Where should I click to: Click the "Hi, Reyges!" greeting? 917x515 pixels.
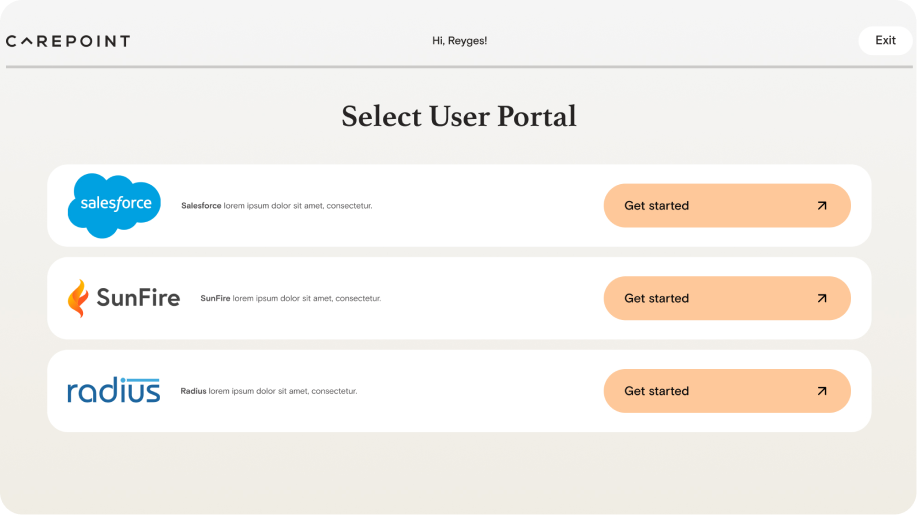click(x=459, y=41)
